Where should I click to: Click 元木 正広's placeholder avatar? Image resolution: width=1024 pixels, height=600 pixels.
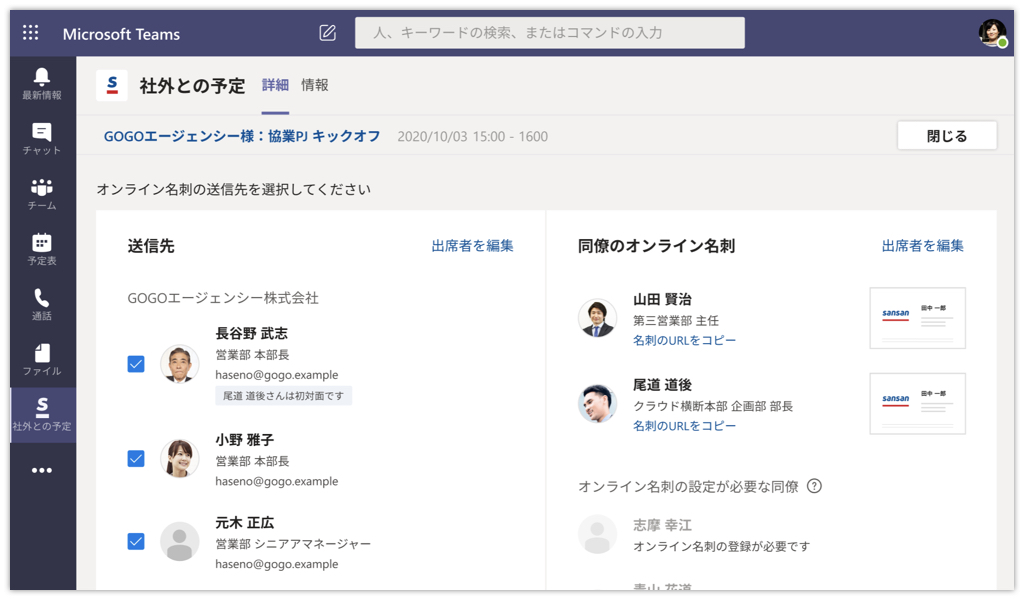[x=180, y=541]
